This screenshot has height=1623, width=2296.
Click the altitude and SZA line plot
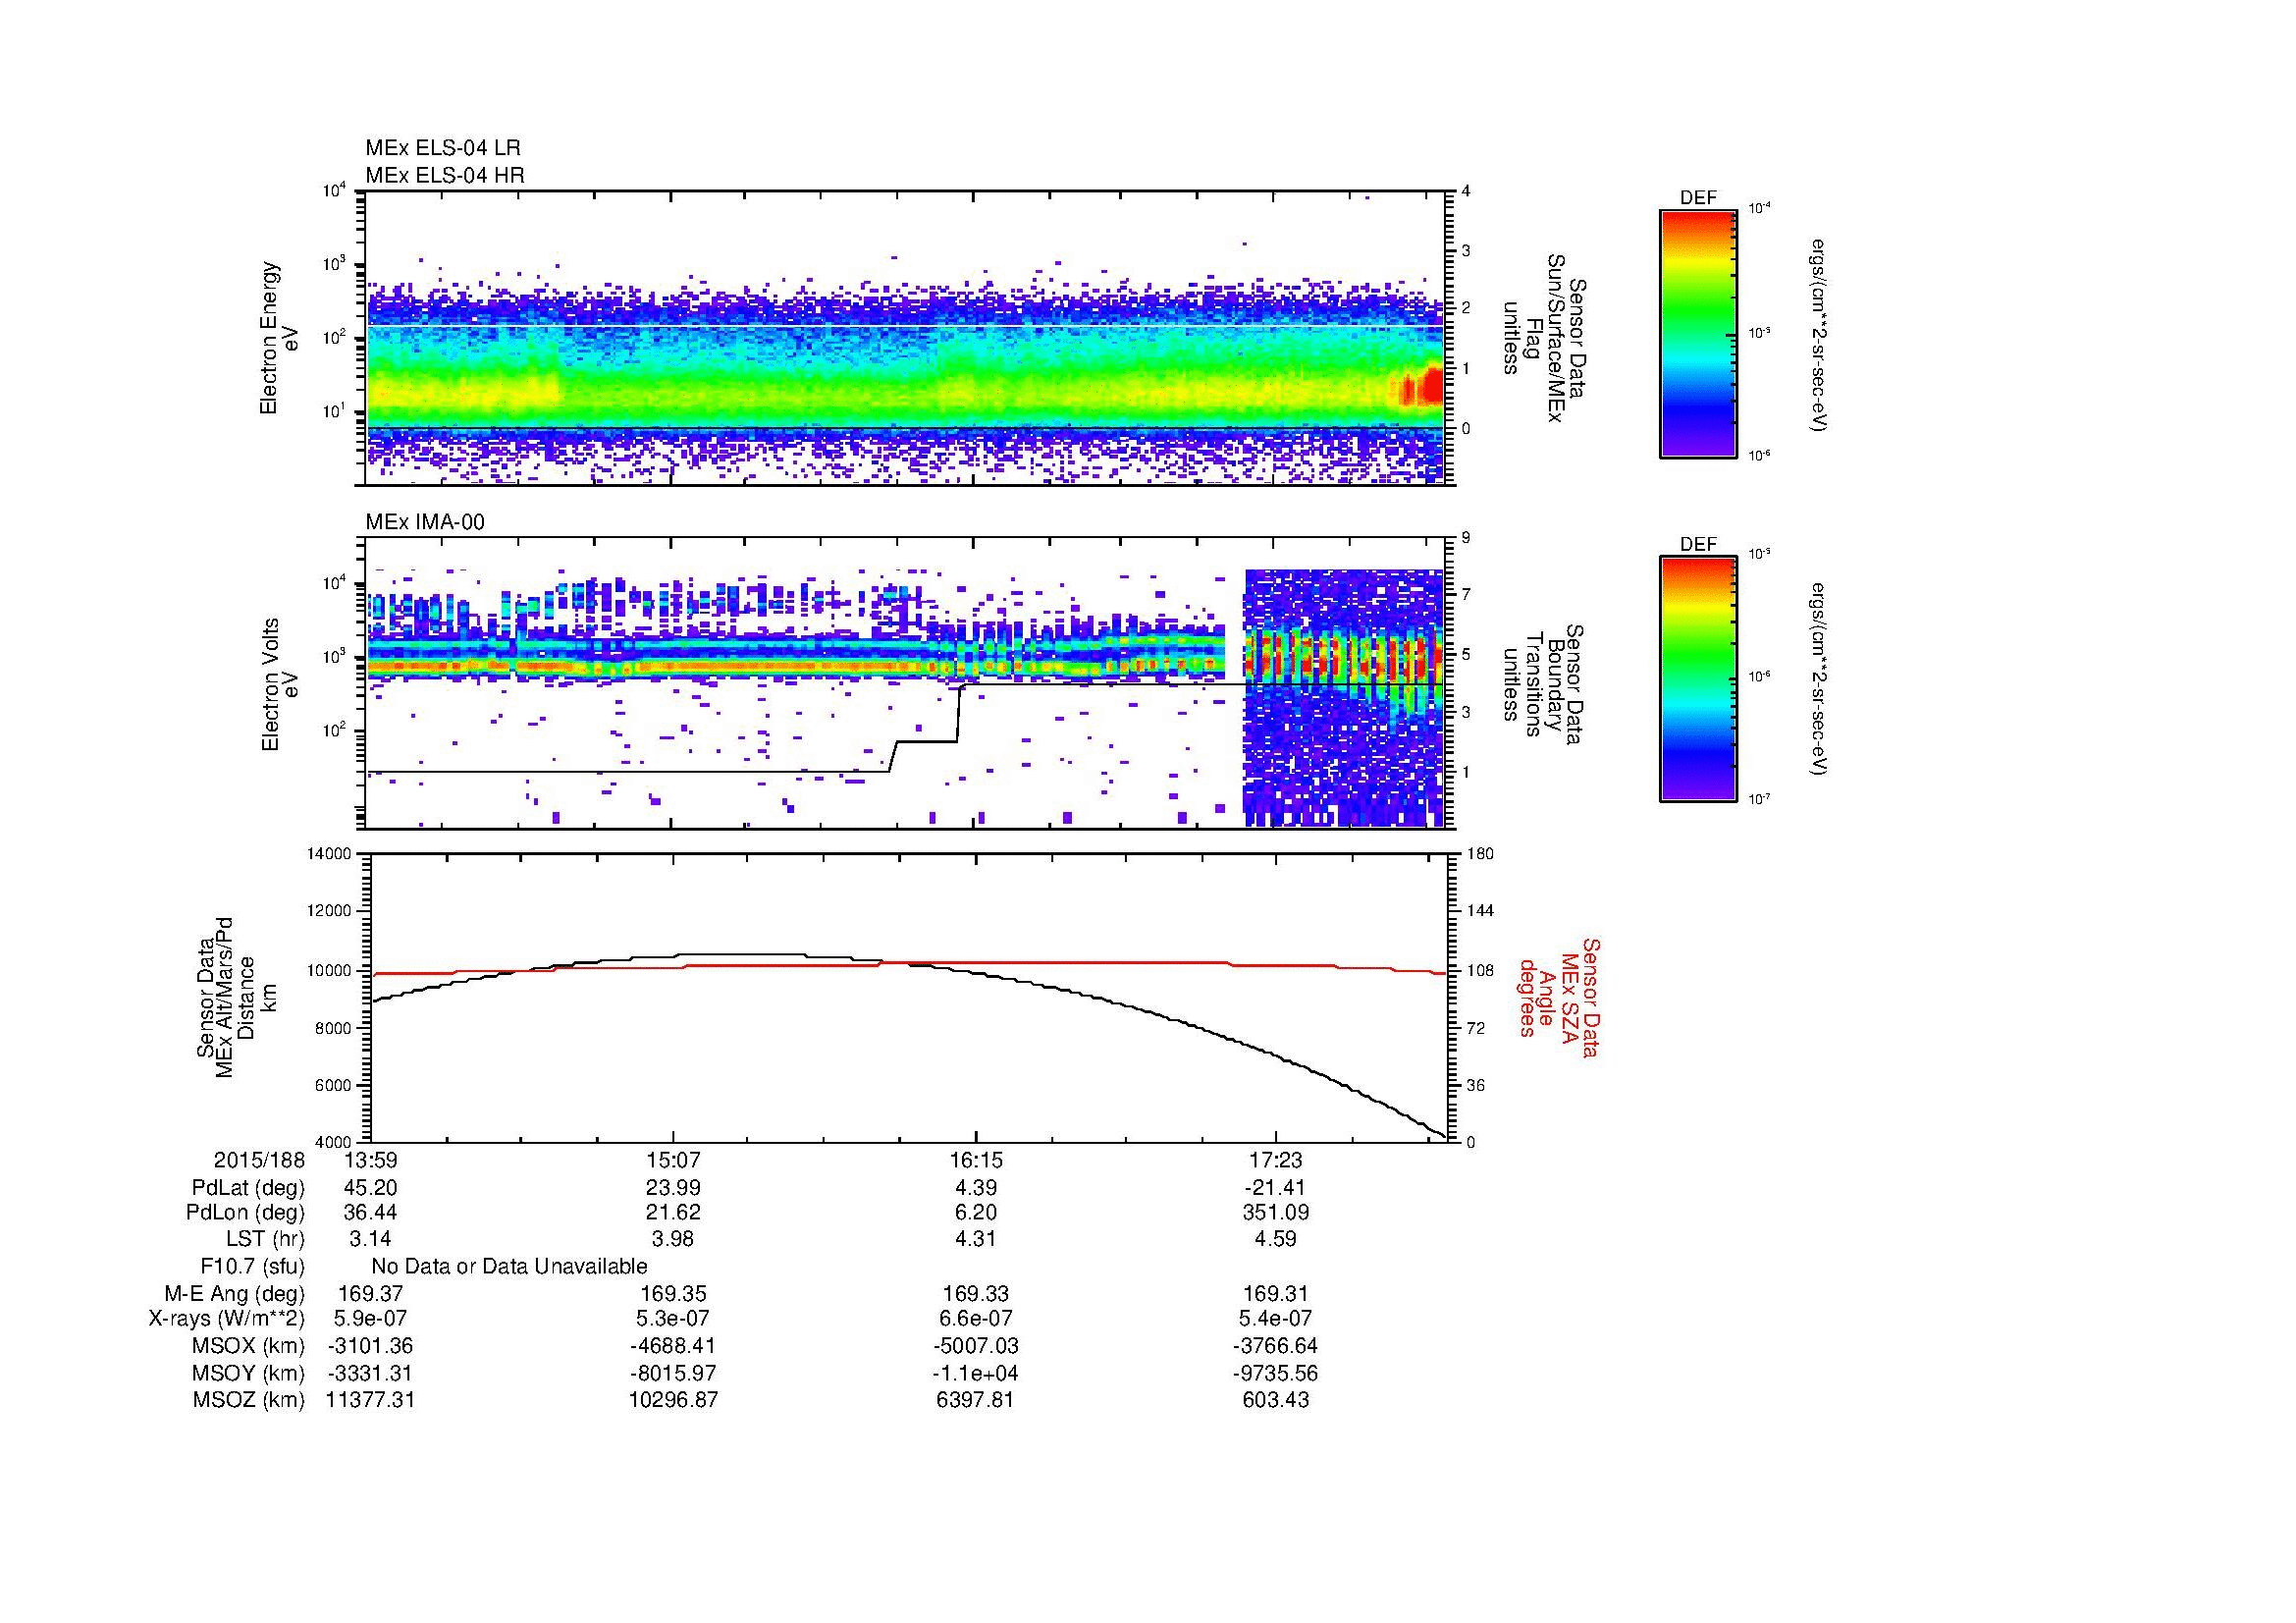[910, 997]
